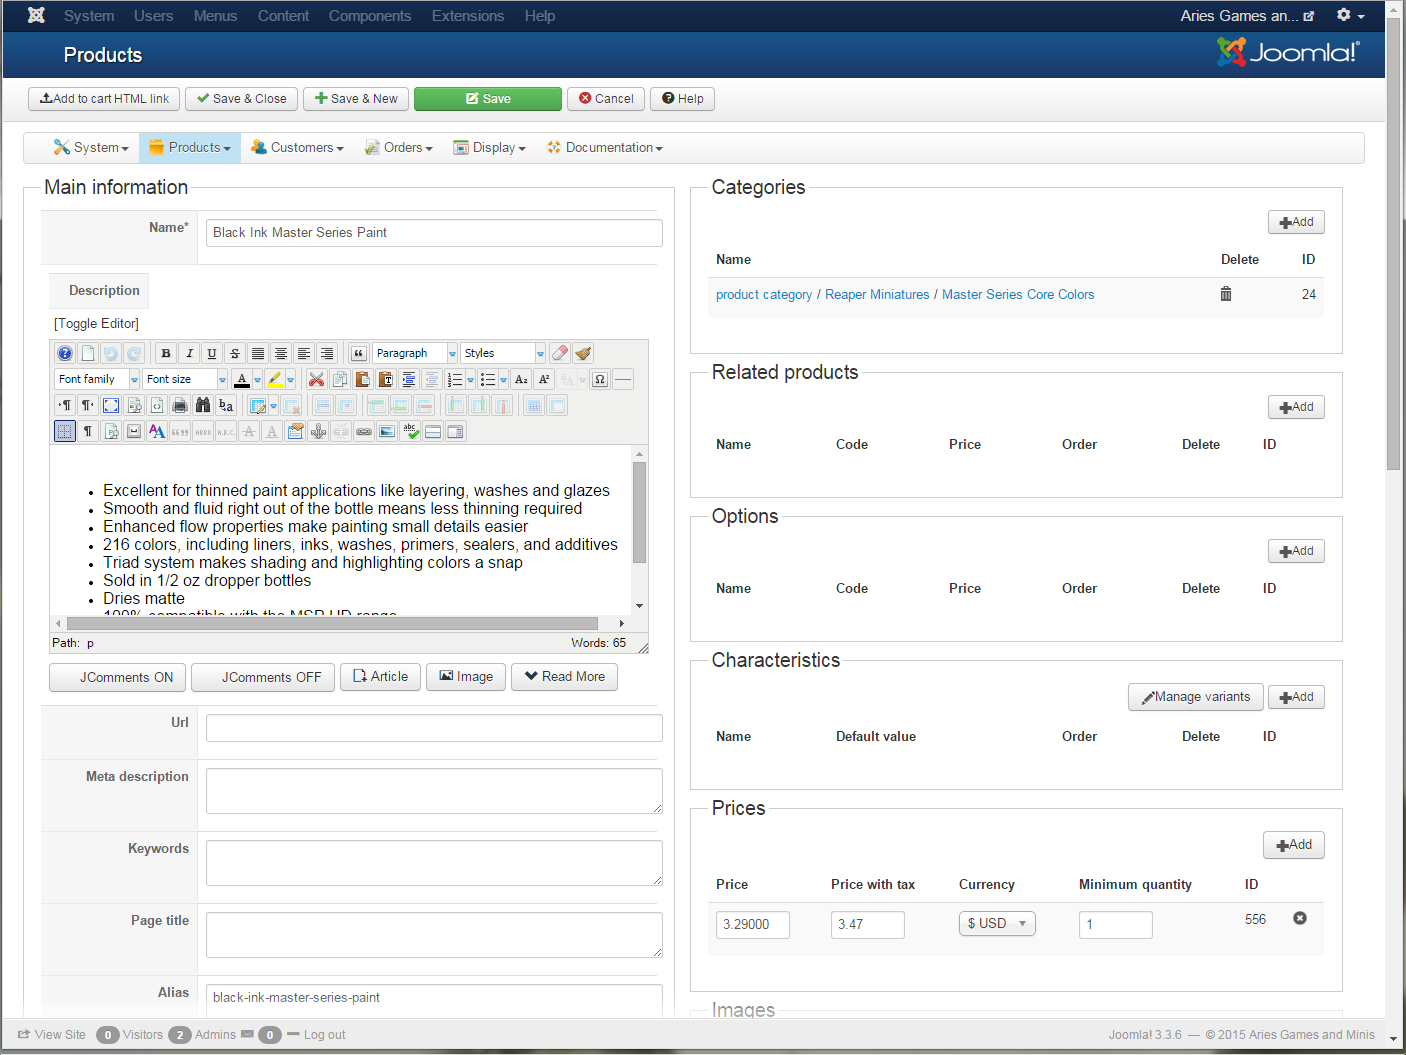Insert special character with omega icon
Image resolution: width=1406 pixels, height=1055 pixels.
click(600, 379)
